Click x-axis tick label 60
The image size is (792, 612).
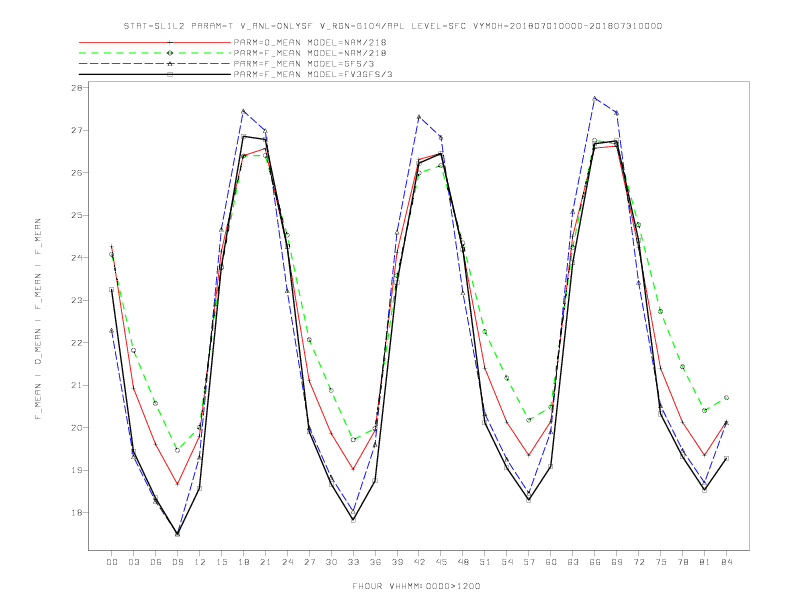pos(551,562)
